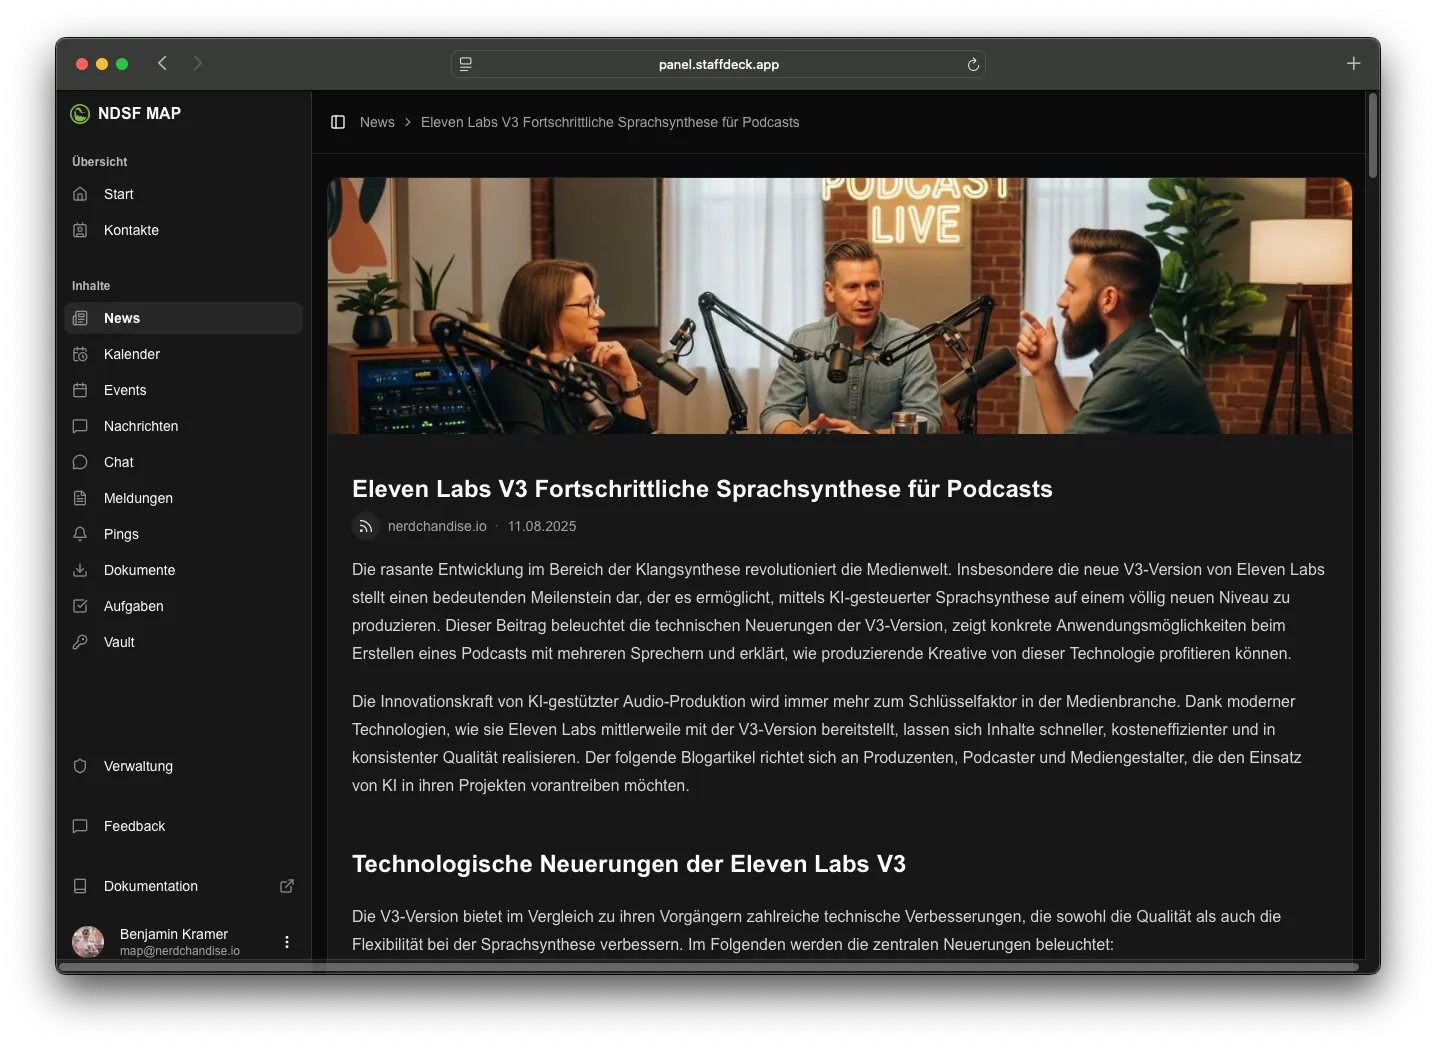The width and height of the screenshot is (1436, 1048).
Task: Click the site settings icon in address bar
Action: pyautogui.click(x=466, y=64)
